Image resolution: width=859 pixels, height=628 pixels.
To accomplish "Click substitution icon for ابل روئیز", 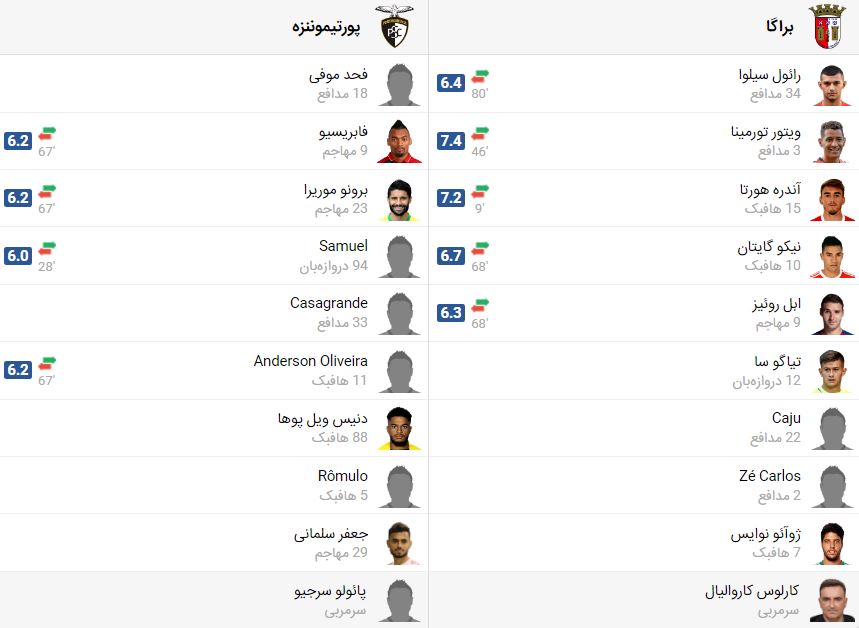I will coord(480,306).
